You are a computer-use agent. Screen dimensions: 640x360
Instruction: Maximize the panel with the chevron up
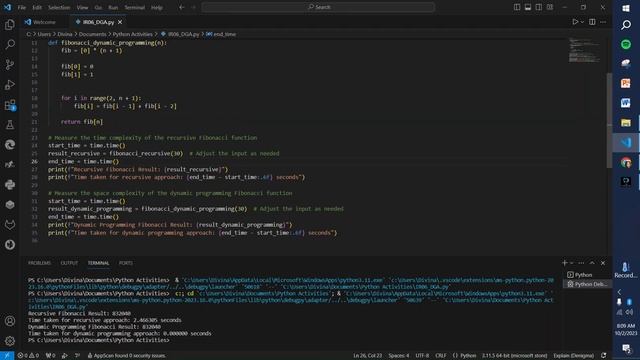click(x=592, y=263)
